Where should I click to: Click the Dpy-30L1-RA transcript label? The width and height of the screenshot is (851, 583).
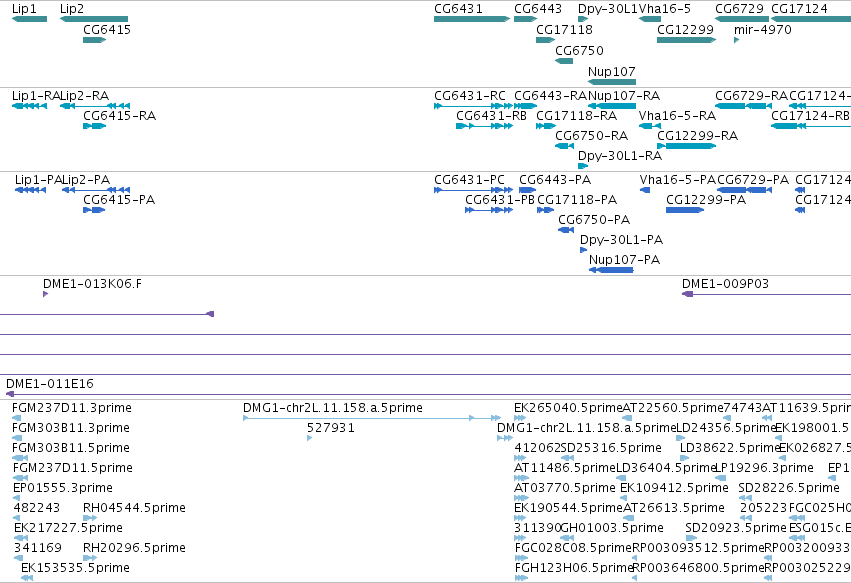pyautogui.click(x=620, y=156)
